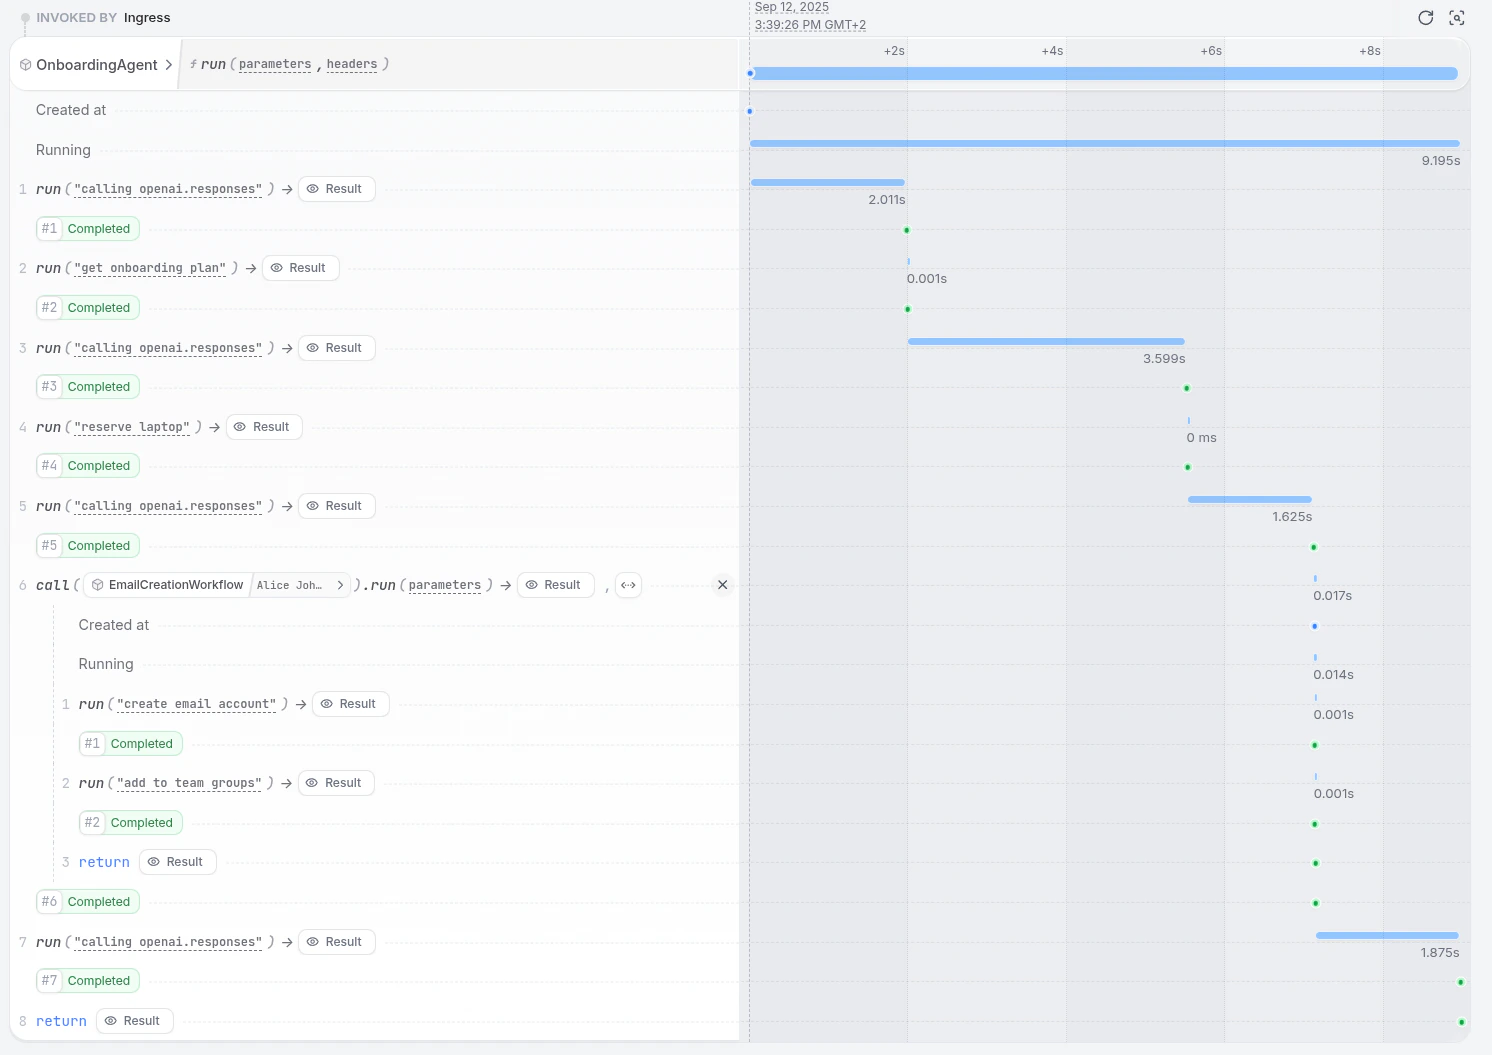Open Result of reserve laptop step
This screenshot has height=1055, width=1492.
264,427
